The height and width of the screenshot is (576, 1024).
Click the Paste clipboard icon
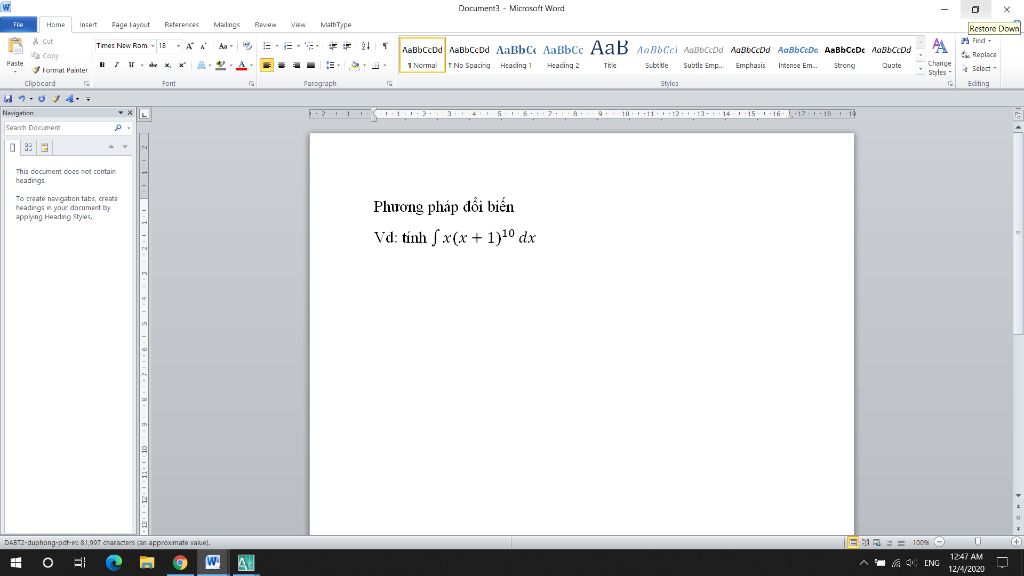point(14,47)
